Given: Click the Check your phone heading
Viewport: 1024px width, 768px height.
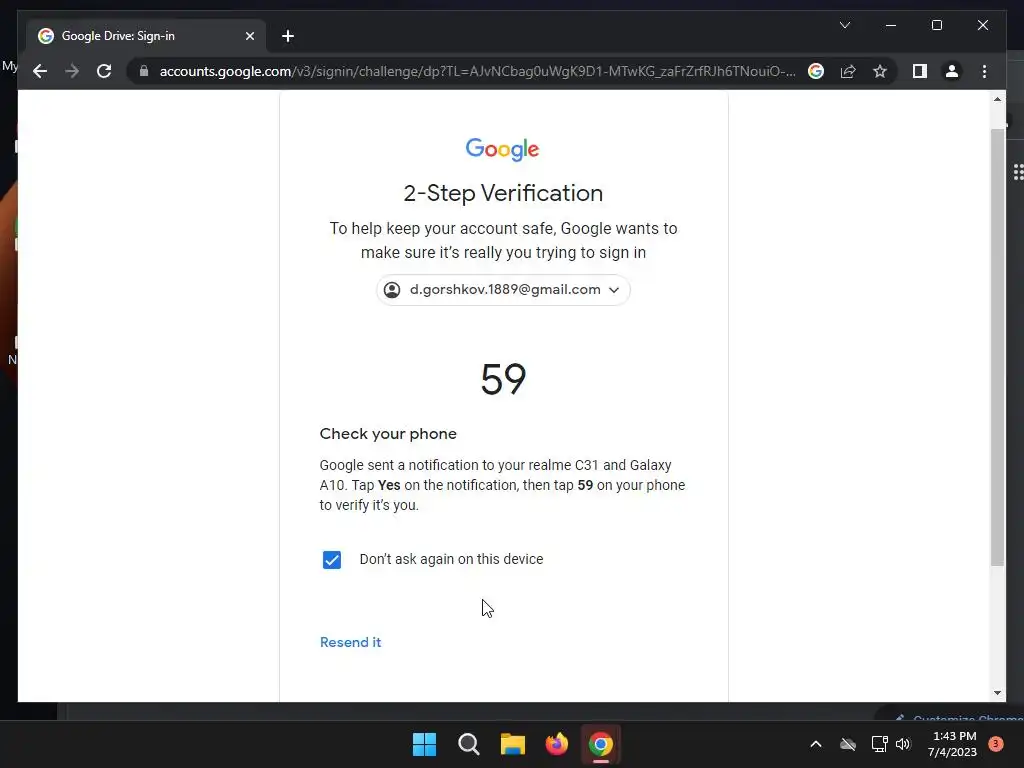Looking at the screenshot, I should [x=388, y=434].
